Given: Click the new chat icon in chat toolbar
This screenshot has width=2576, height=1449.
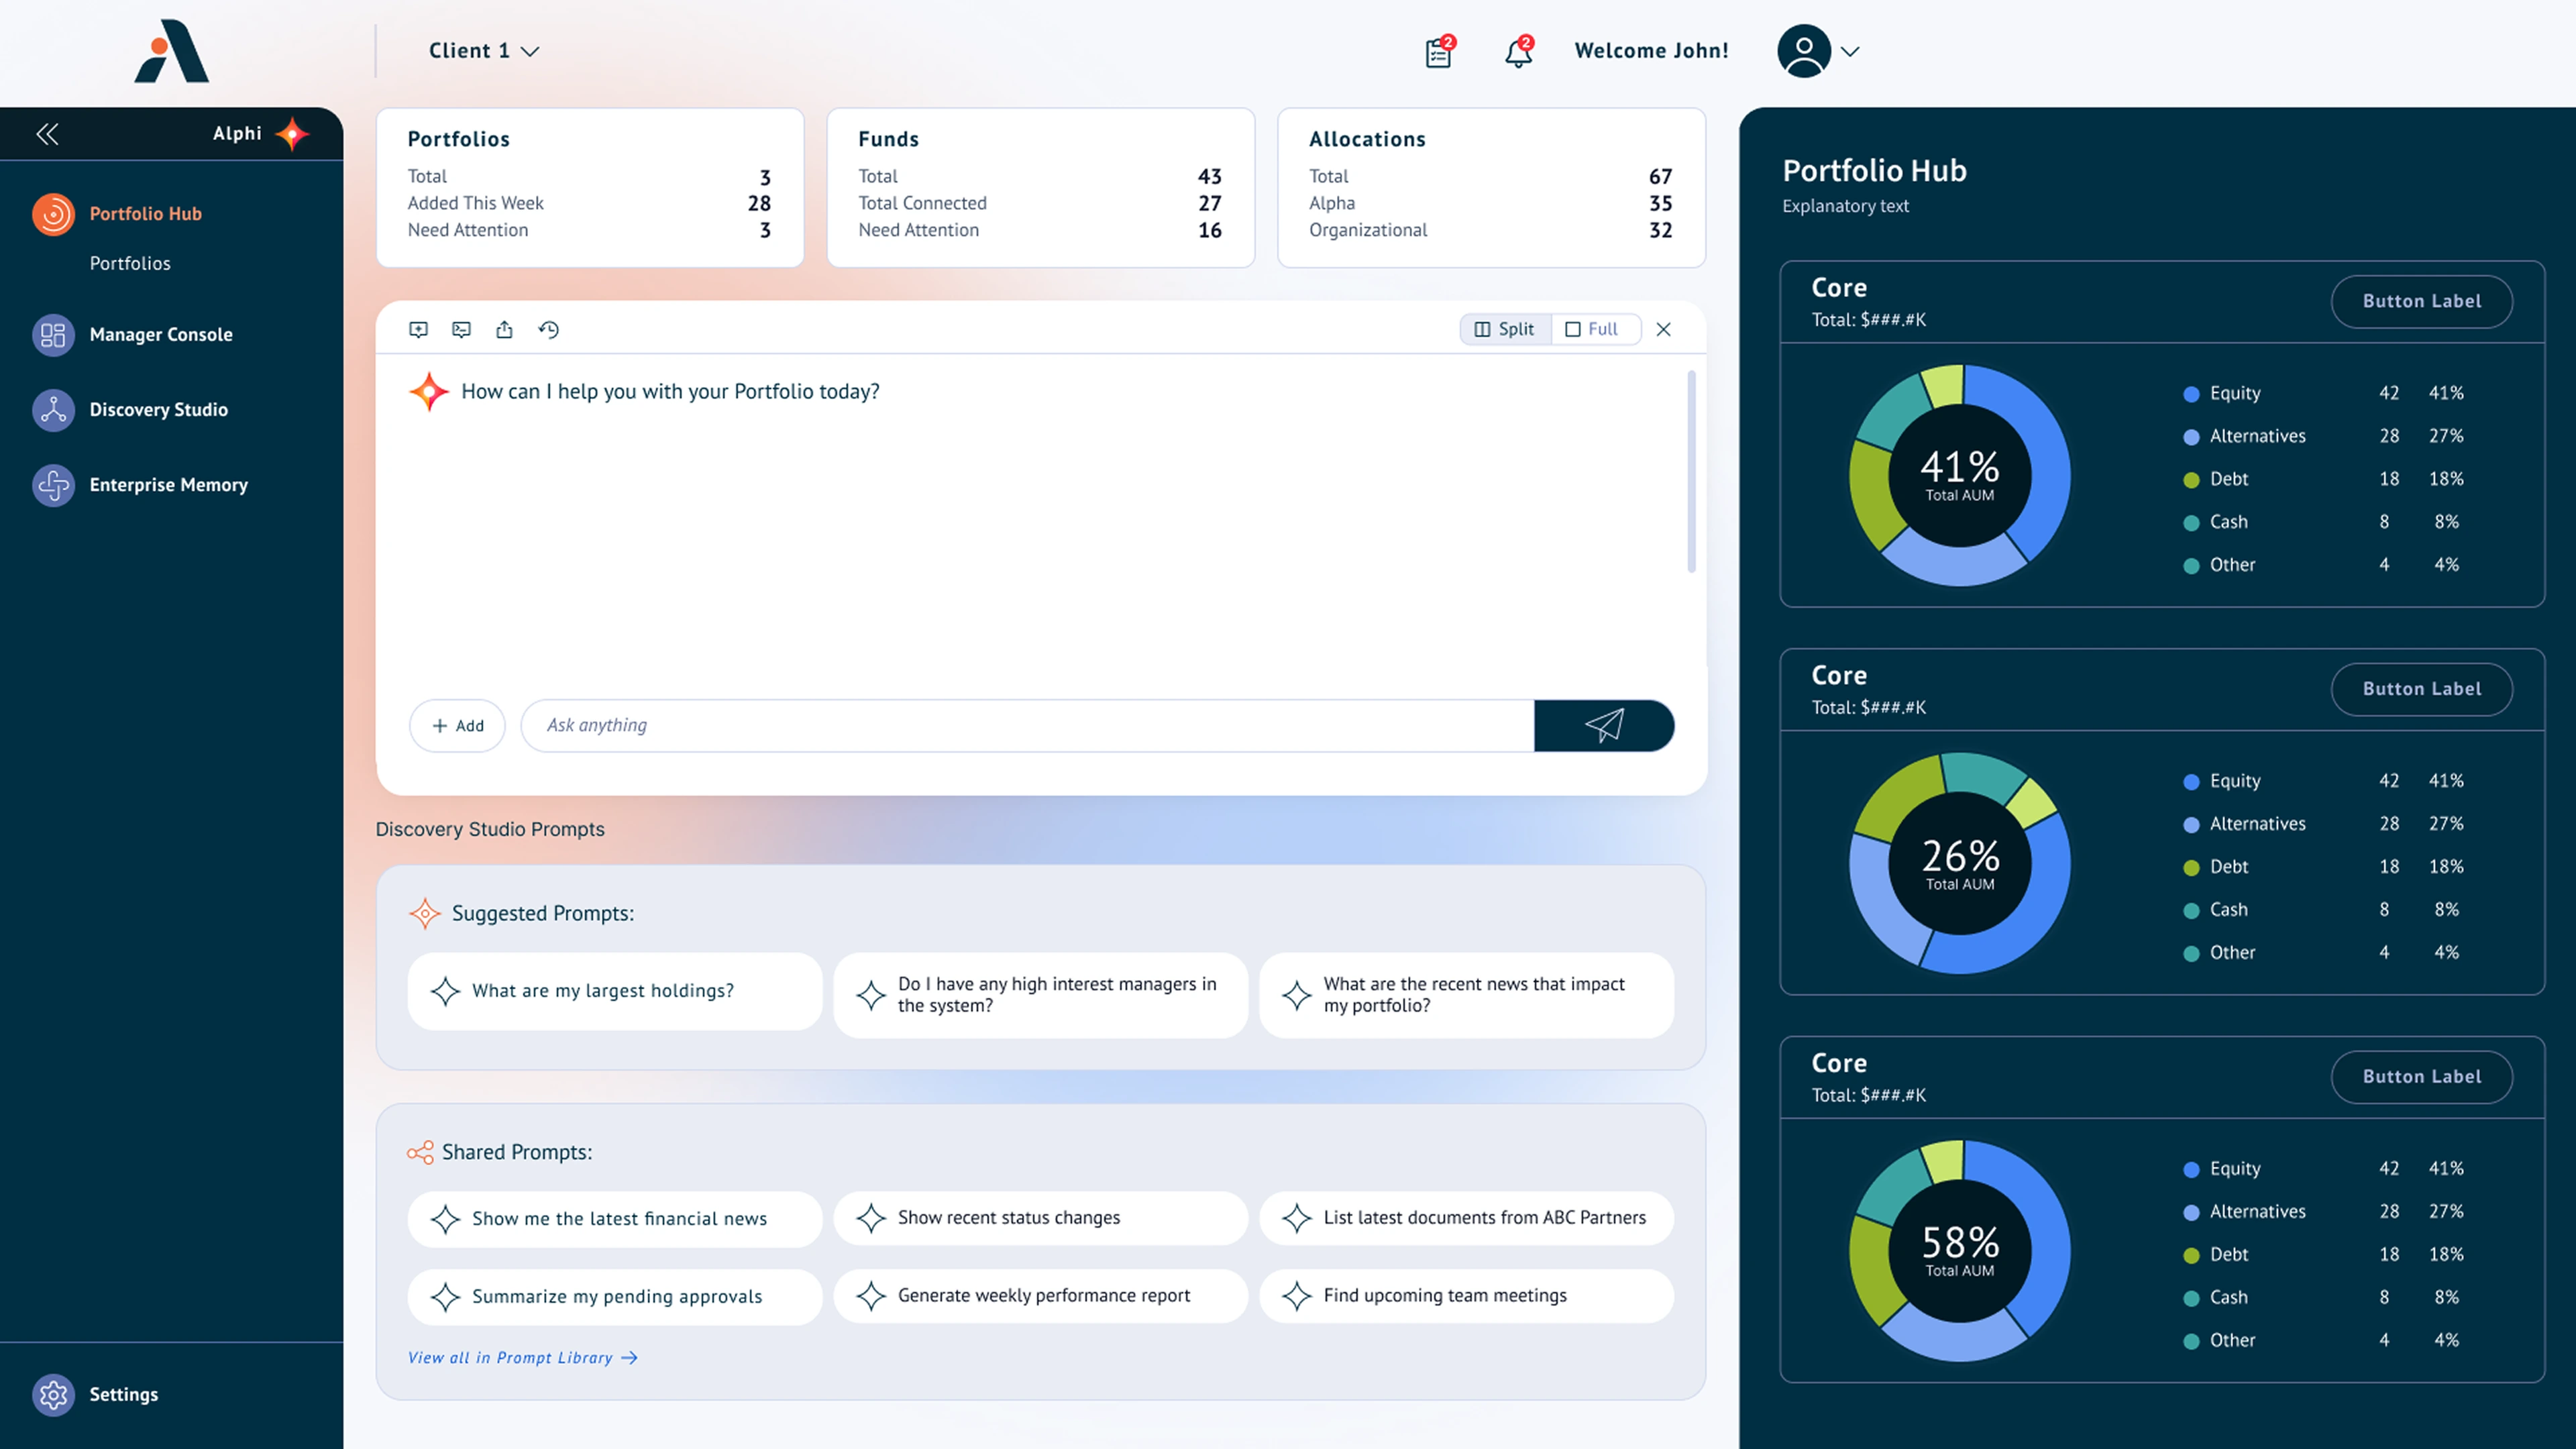Looking at the screenshot, I should tap(419, 329).
